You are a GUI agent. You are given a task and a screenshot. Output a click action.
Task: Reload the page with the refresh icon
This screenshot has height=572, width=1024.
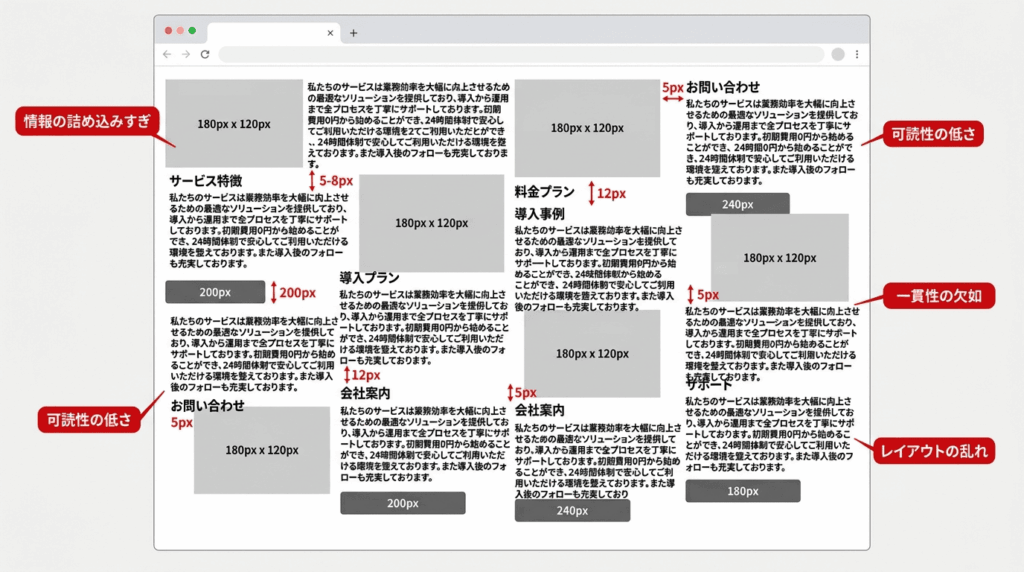coord(205,54)
